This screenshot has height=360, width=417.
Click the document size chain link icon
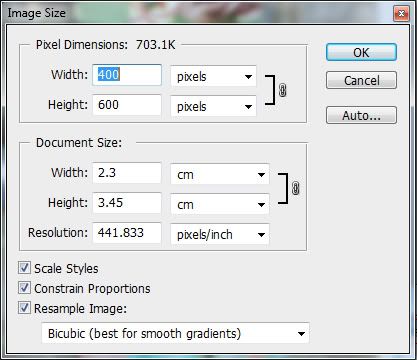[x=295, y=188]
